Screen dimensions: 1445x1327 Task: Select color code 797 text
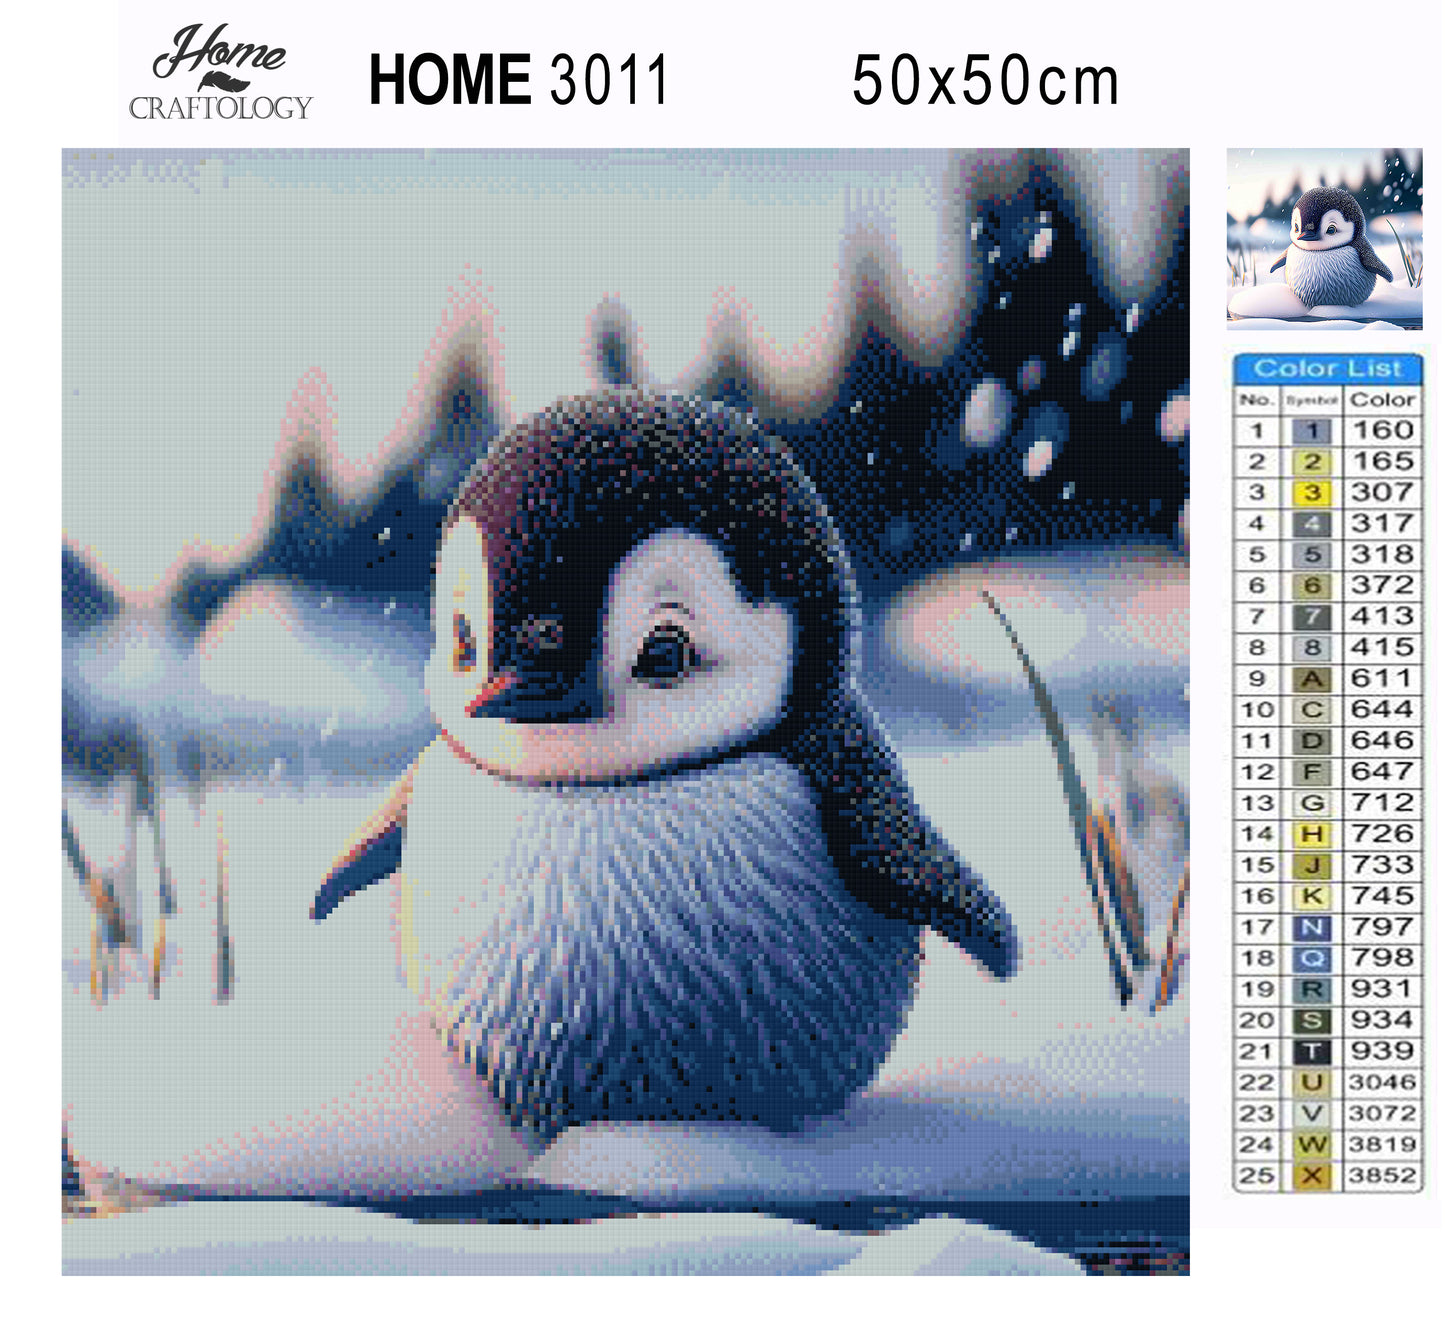coord(1382,926)
